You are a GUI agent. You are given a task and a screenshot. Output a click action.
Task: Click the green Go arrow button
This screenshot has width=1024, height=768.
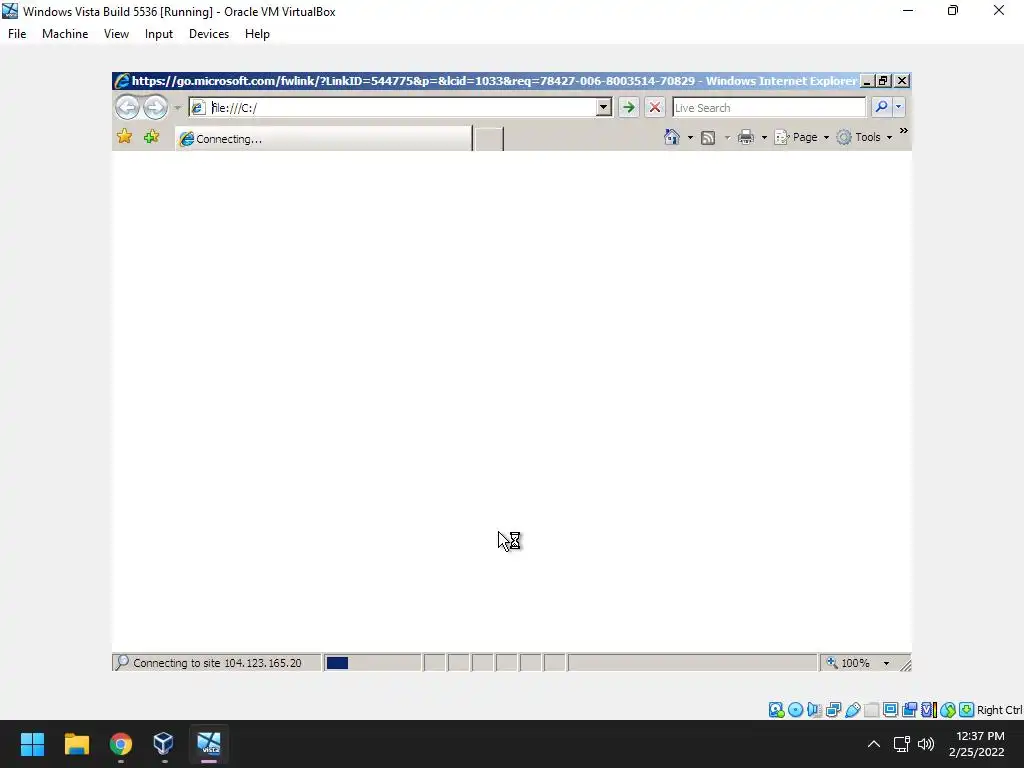[628, 107]
